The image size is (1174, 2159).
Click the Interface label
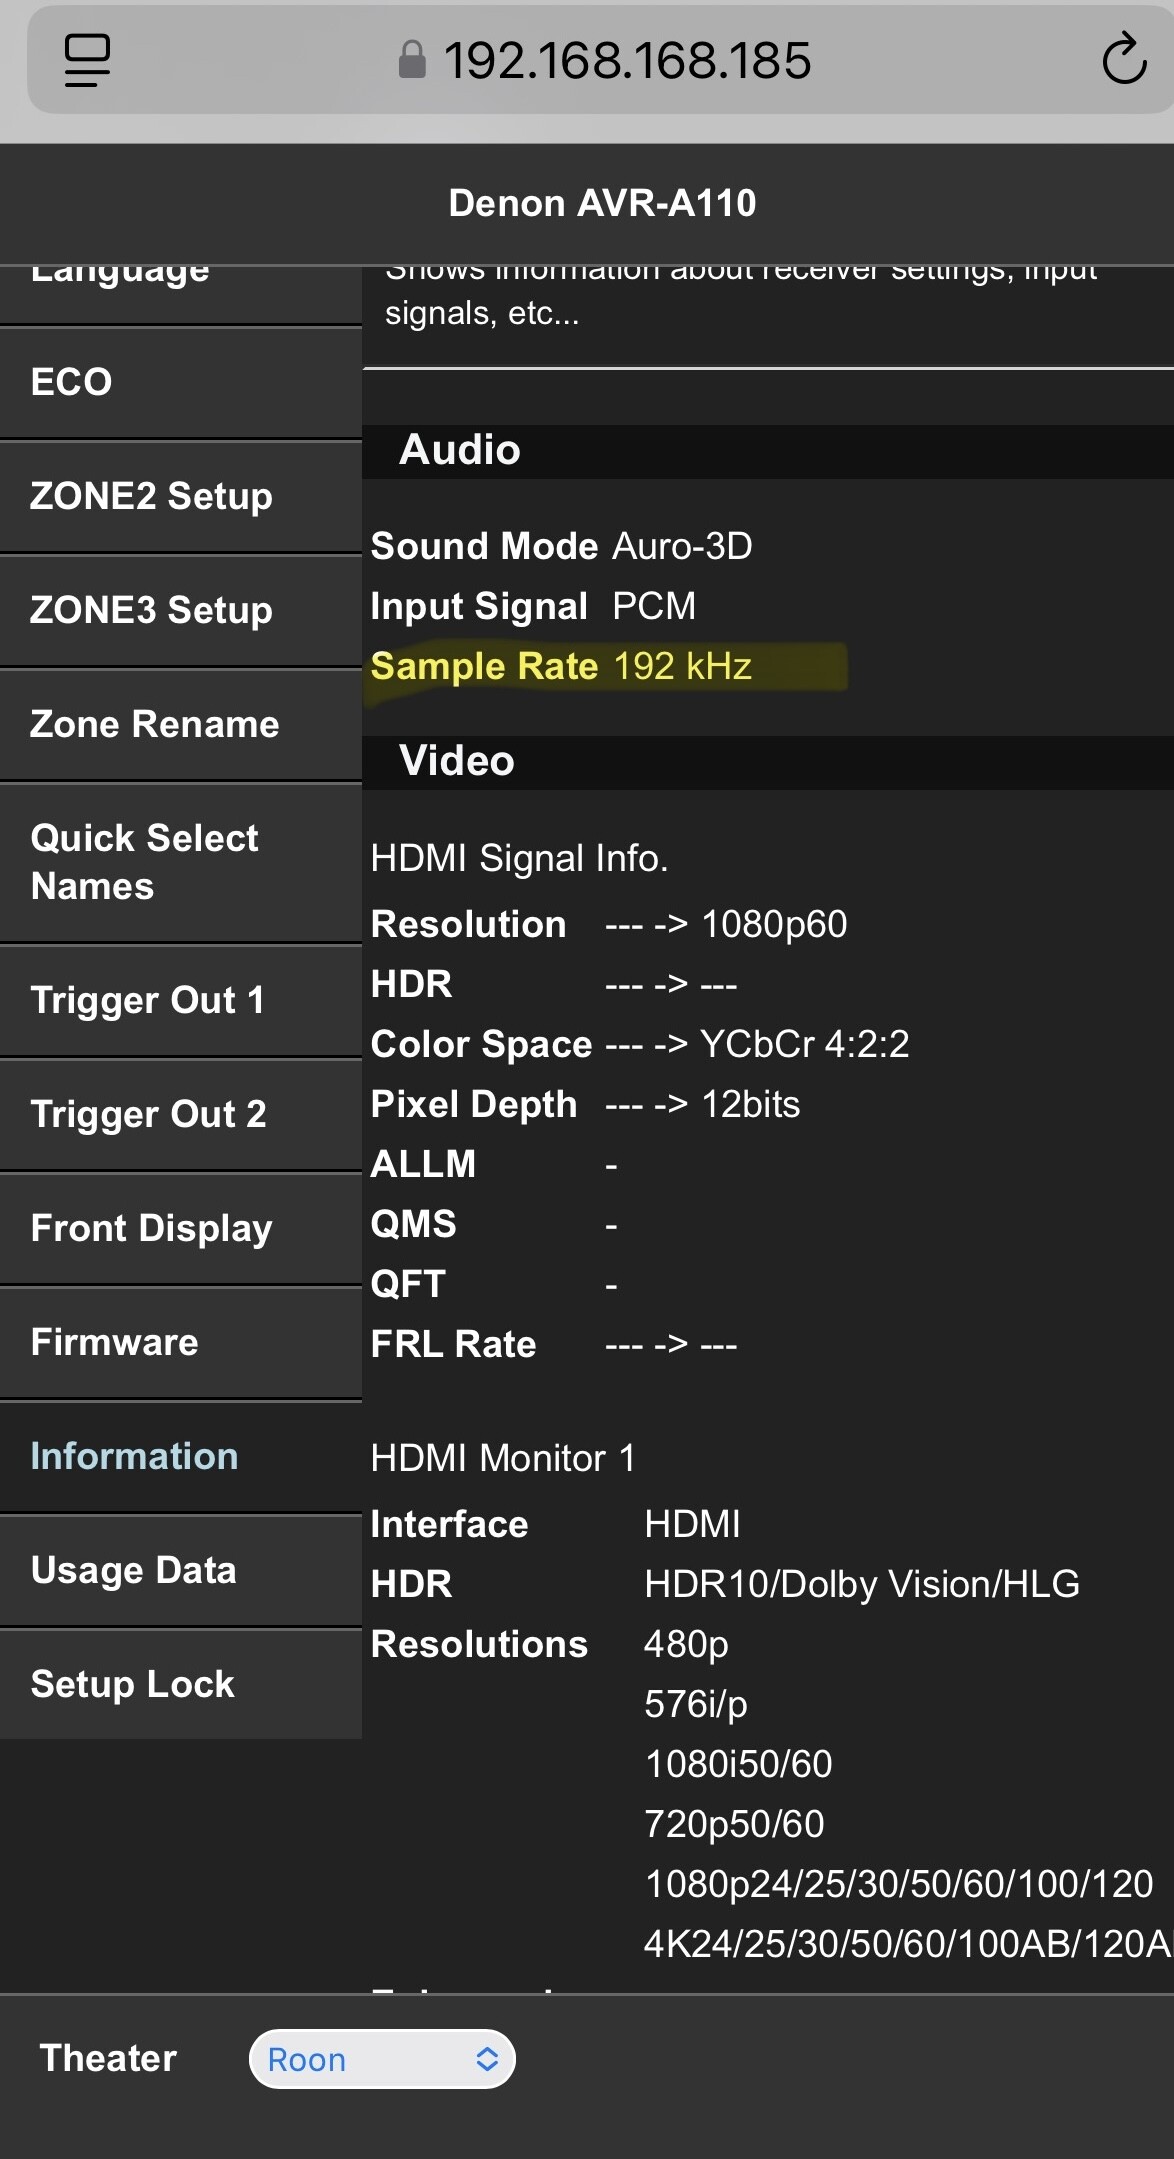click(x=449, y=1524)
